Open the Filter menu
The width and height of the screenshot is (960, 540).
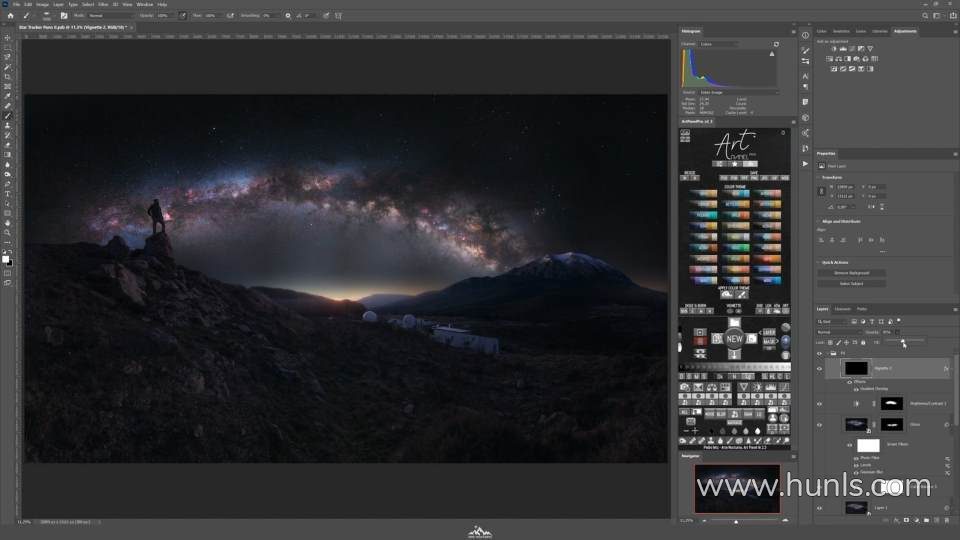pos(103,5)
